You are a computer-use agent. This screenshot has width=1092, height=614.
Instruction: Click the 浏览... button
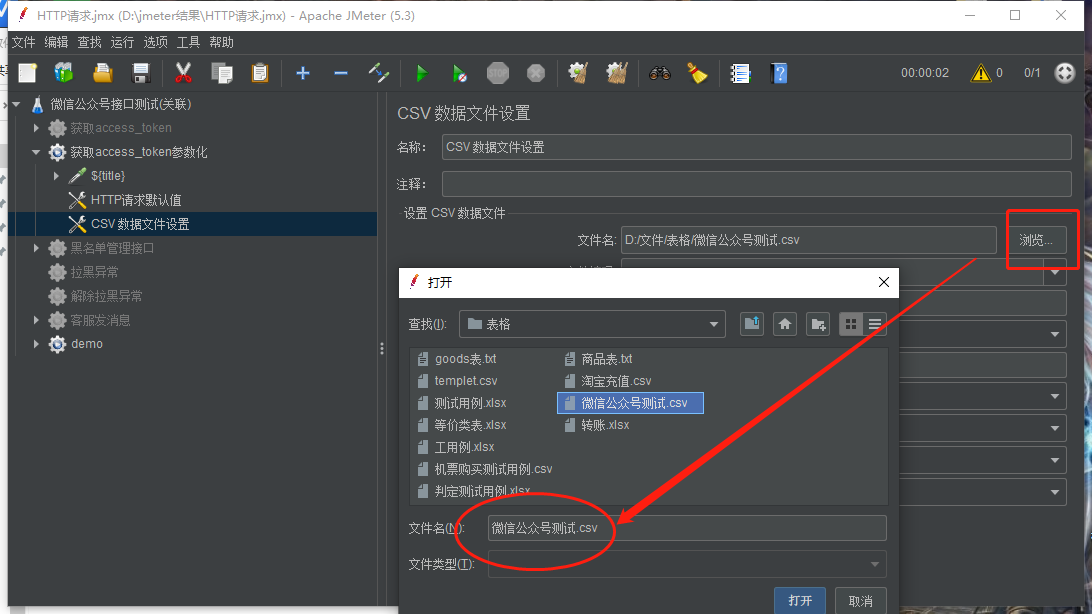click(1036, 240)
